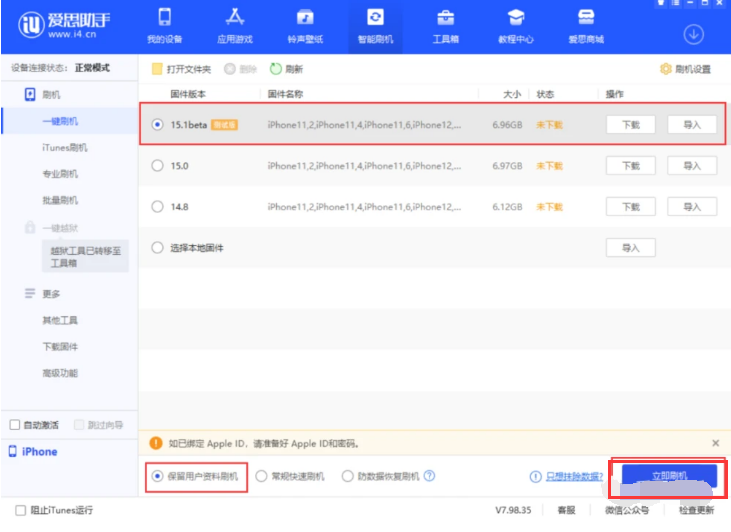The width and height of the screenshot is (731, 532).
Task: Click 下载 button for 14.8 firmware
Action: (x=630, y=207)
